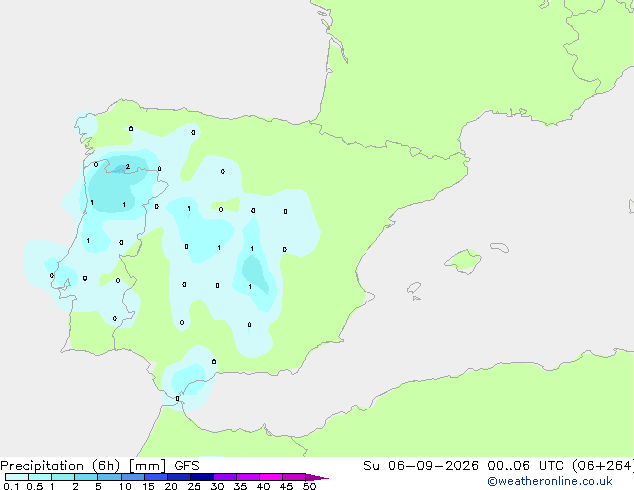Viewport: 634px width, 490px height.
Task: Click the Menorca island outline on the map
Action: [500, 247]
